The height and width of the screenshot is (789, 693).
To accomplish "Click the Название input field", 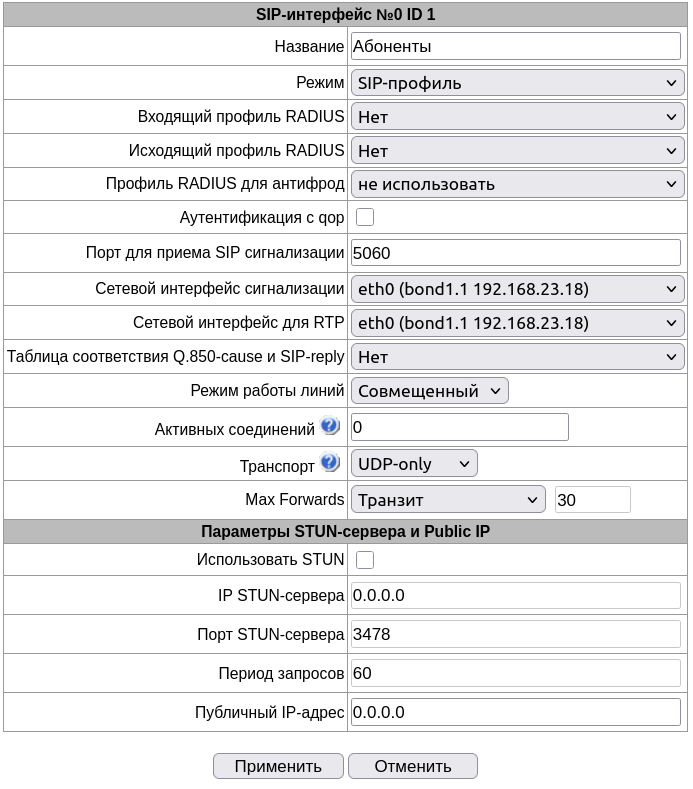I will pos(516,46).
